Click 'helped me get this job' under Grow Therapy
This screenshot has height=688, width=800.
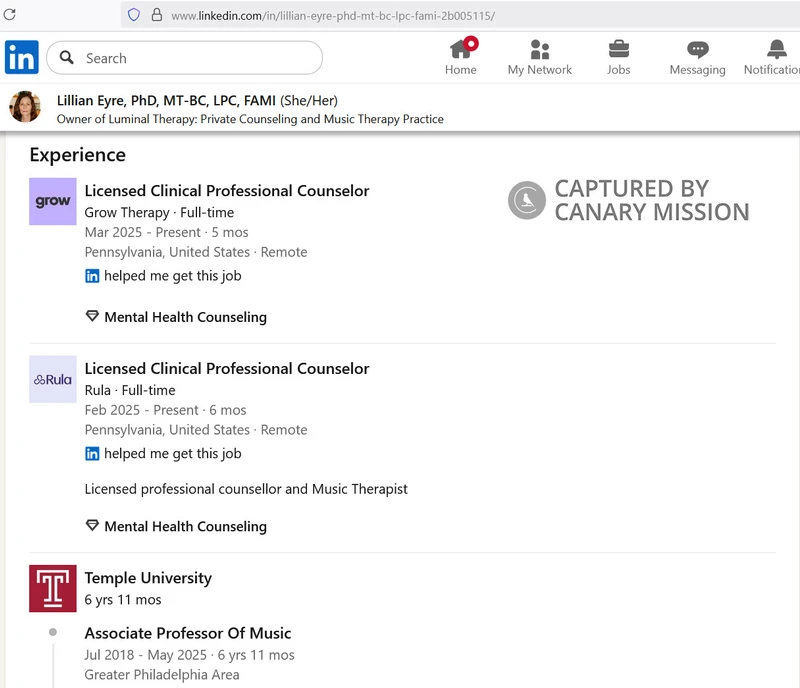pyautogui.click(x=172, y=276)
